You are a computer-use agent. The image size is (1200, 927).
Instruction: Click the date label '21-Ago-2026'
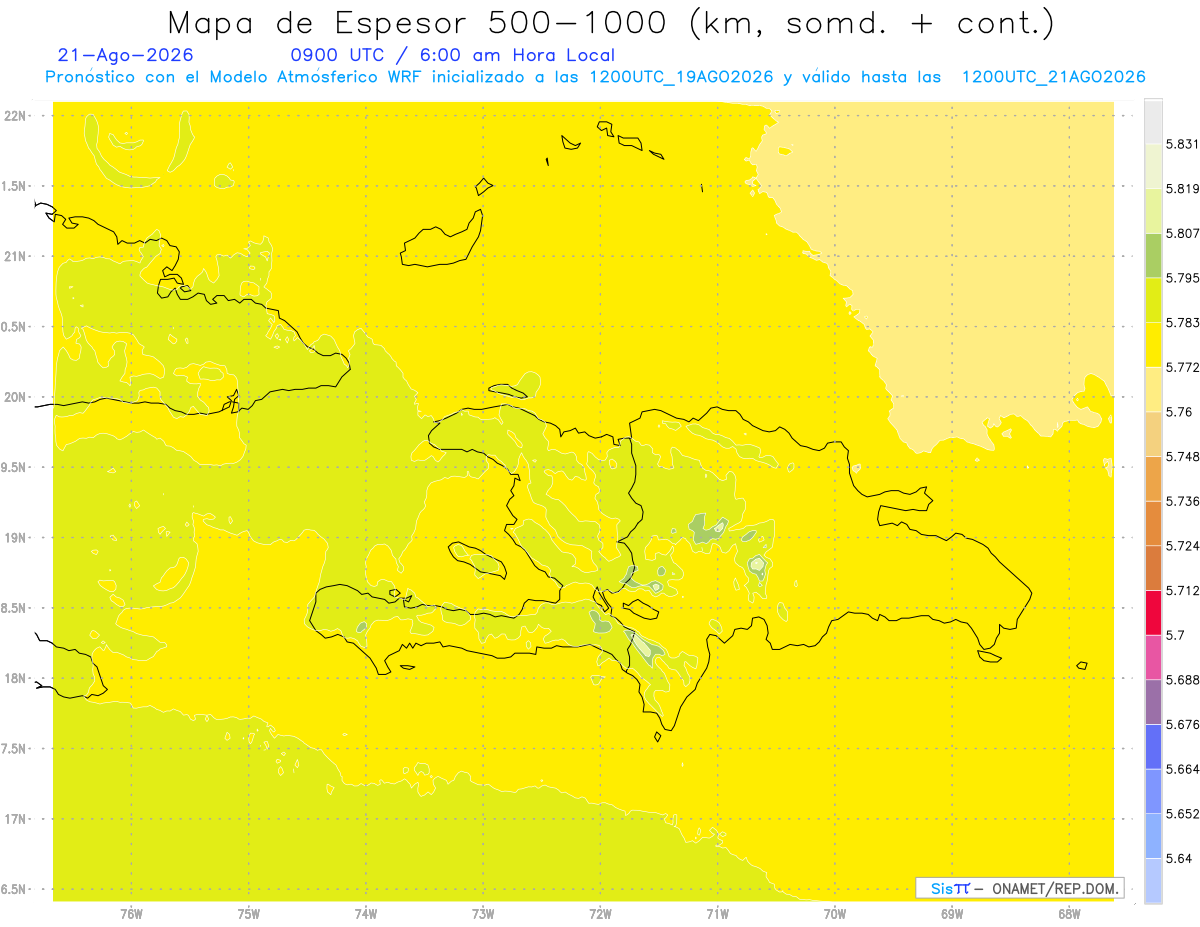pos(126,55)
